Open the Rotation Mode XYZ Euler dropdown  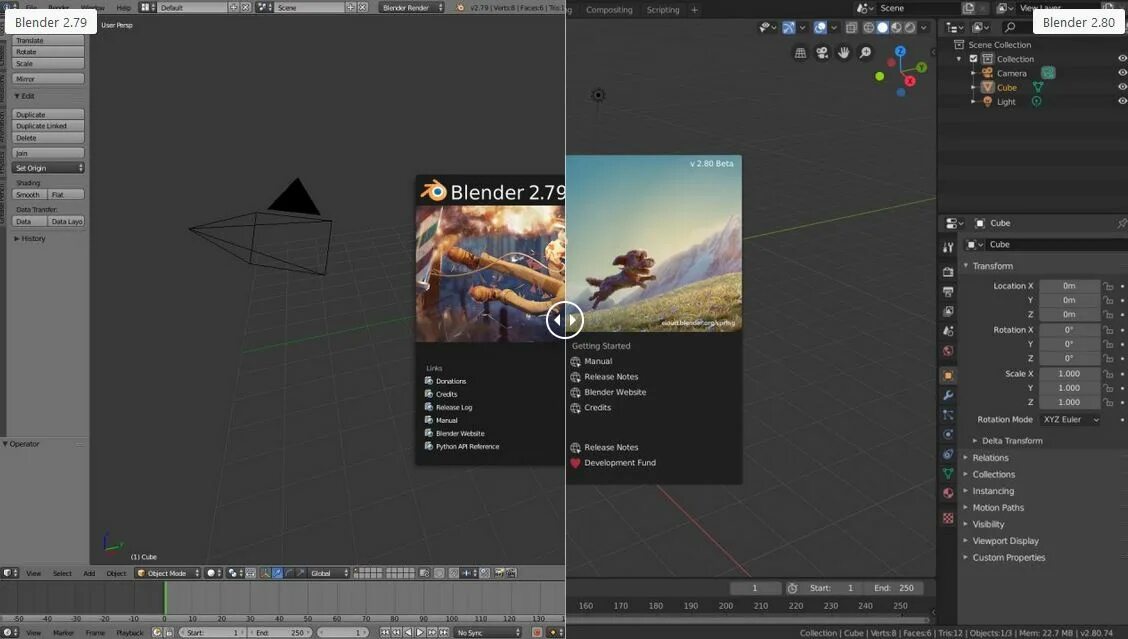1071,420
